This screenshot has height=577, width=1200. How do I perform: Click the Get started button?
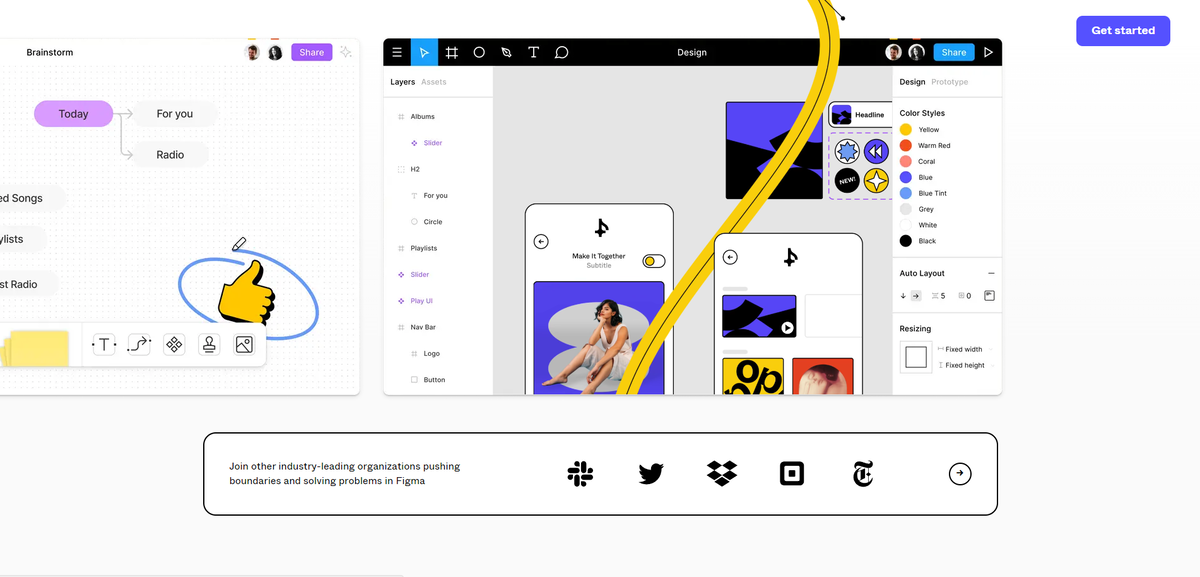1123,31
